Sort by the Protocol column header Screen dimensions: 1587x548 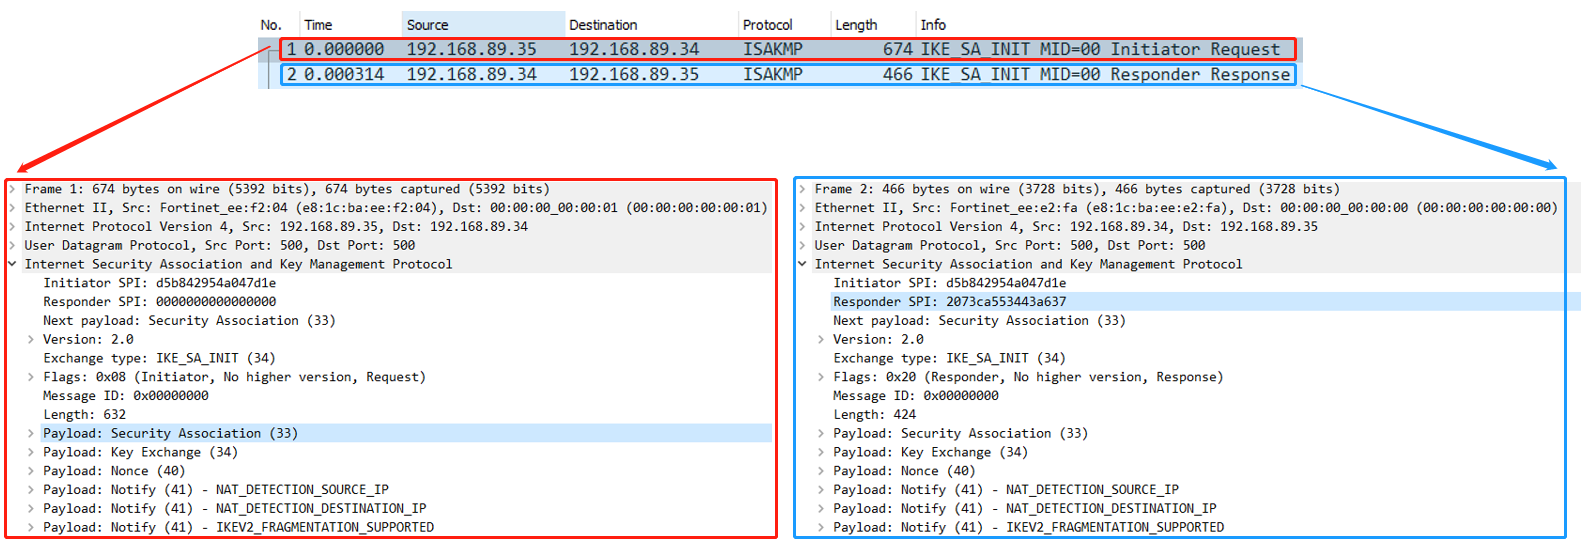pos(767,25)
